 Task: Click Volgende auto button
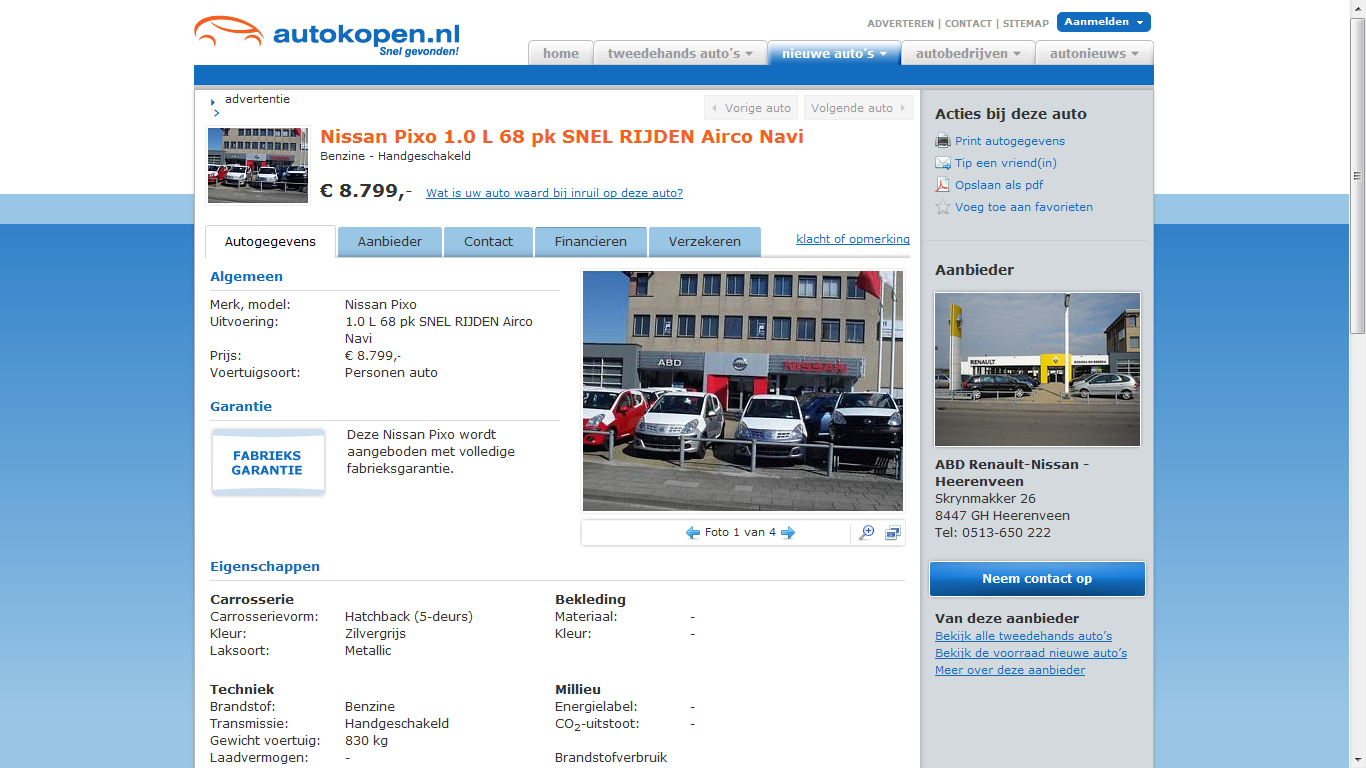tap(859, 108)
